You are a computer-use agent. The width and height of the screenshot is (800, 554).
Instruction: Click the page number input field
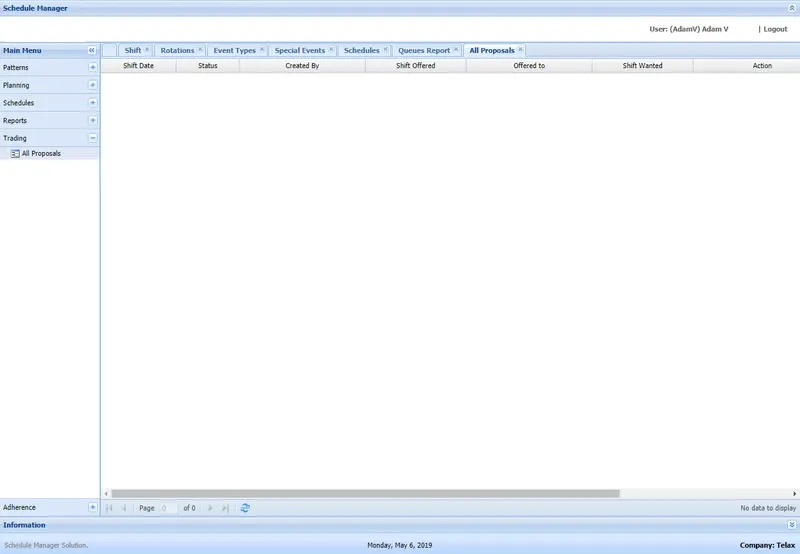pos(168,508)
